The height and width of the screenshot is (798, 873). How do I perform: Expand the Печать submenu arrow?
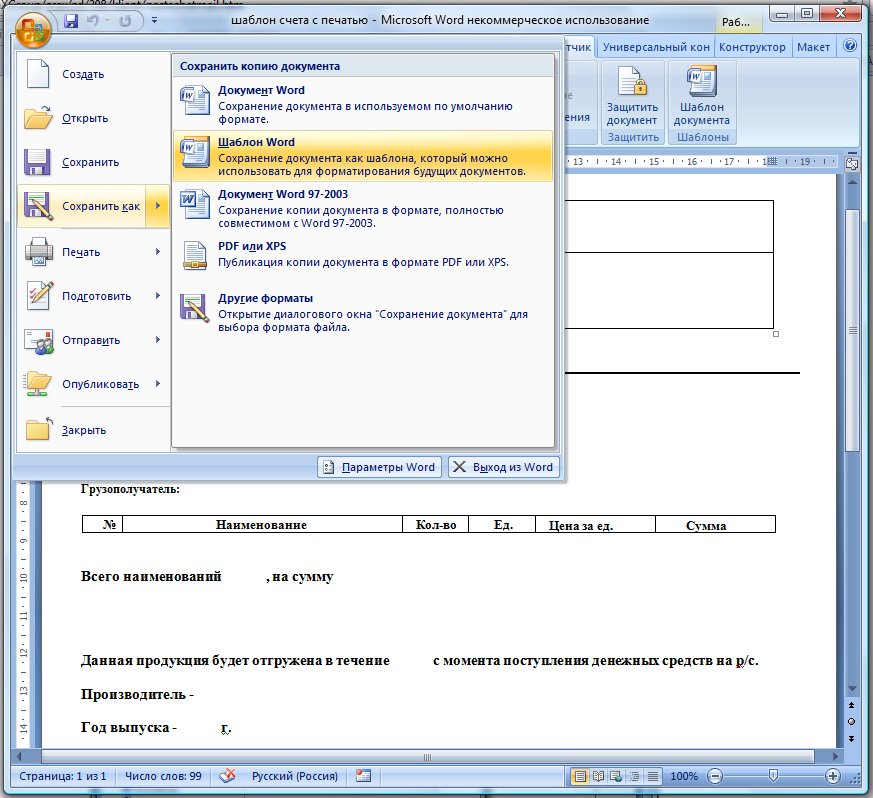click(x=158, y=252)
